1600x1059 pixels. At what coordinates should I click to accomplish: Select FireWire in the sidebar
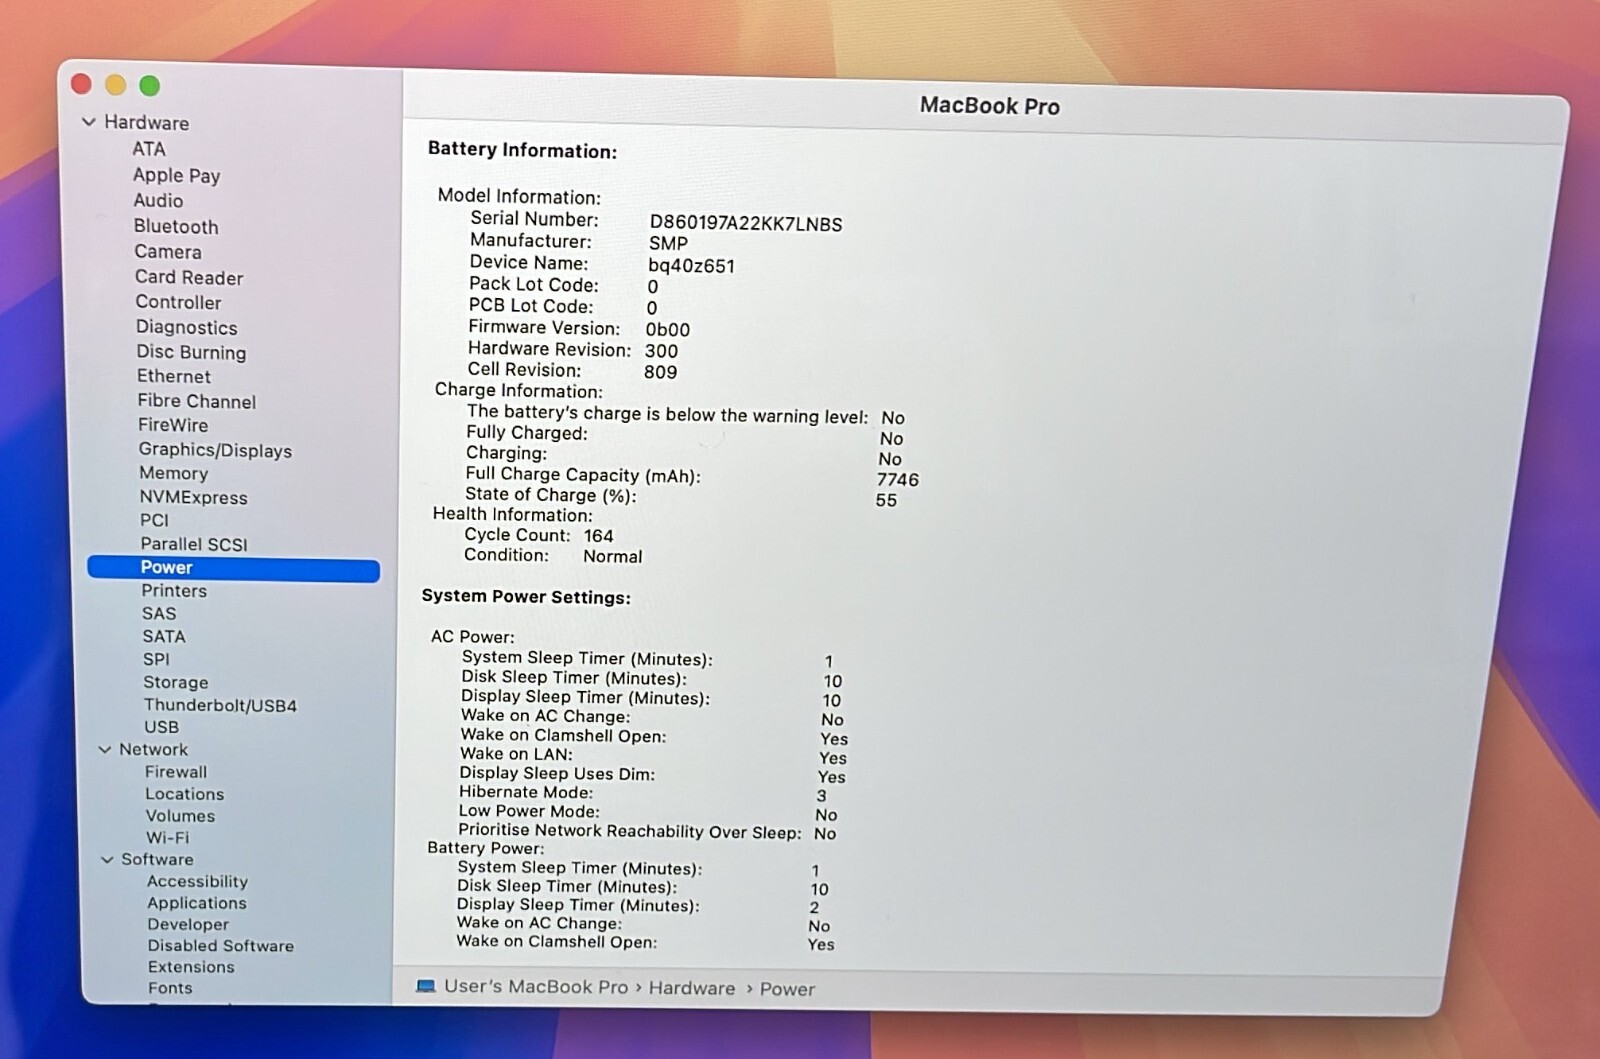173,425
